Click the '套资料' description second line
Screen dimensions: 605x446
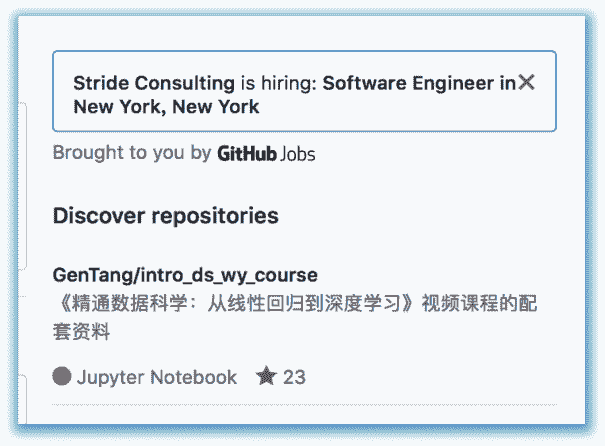point(81,331)
